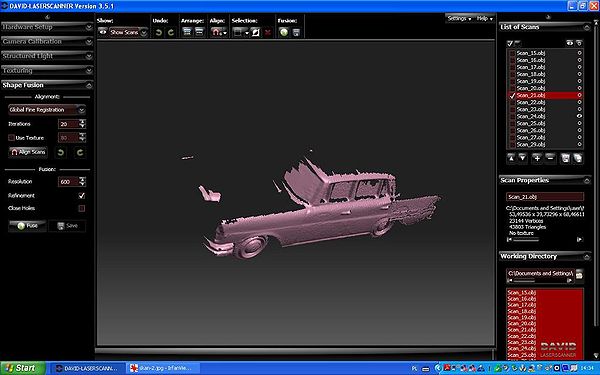Click the browse folder icon for the Working Directory
Image resolution: width=600 pixels, height=375 pixels.
pos(579,274)
